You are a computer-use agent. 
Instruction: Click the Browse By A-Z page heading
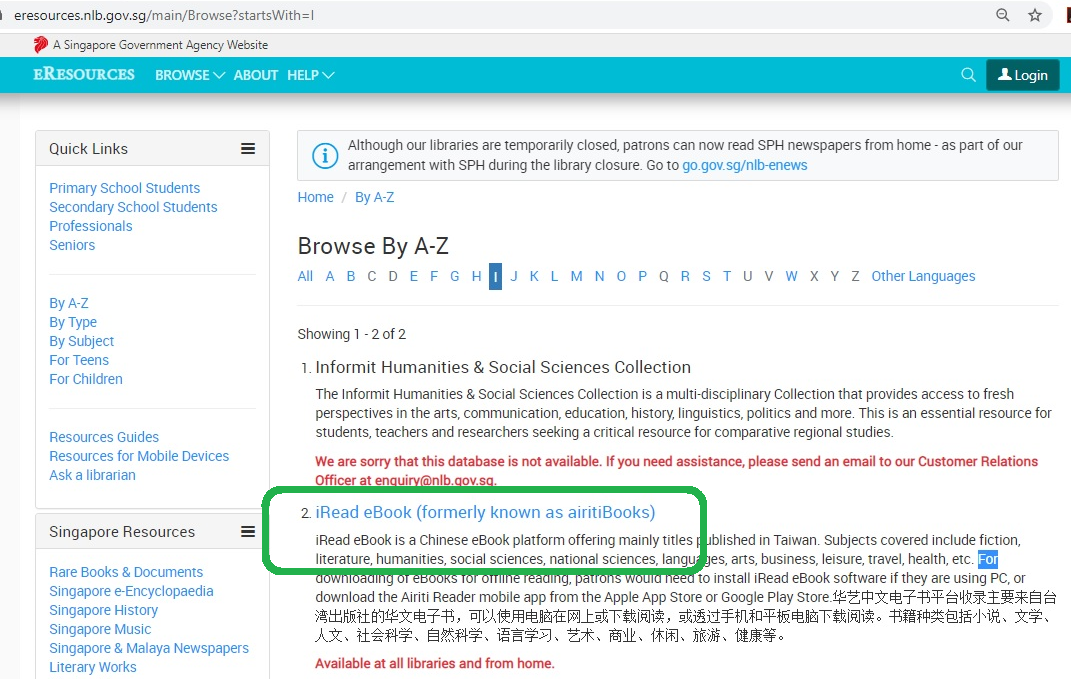pos(373,246)
